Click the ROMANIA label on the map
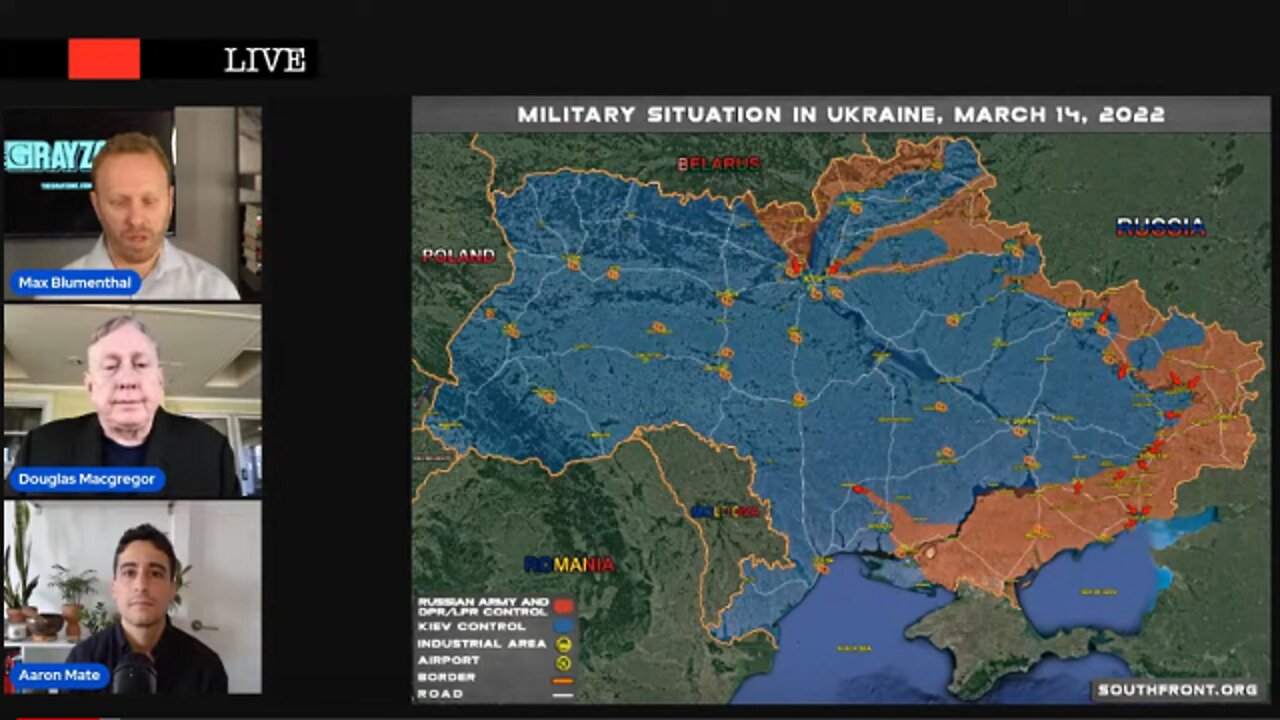The image size is (1280, 720). point(569,565)
